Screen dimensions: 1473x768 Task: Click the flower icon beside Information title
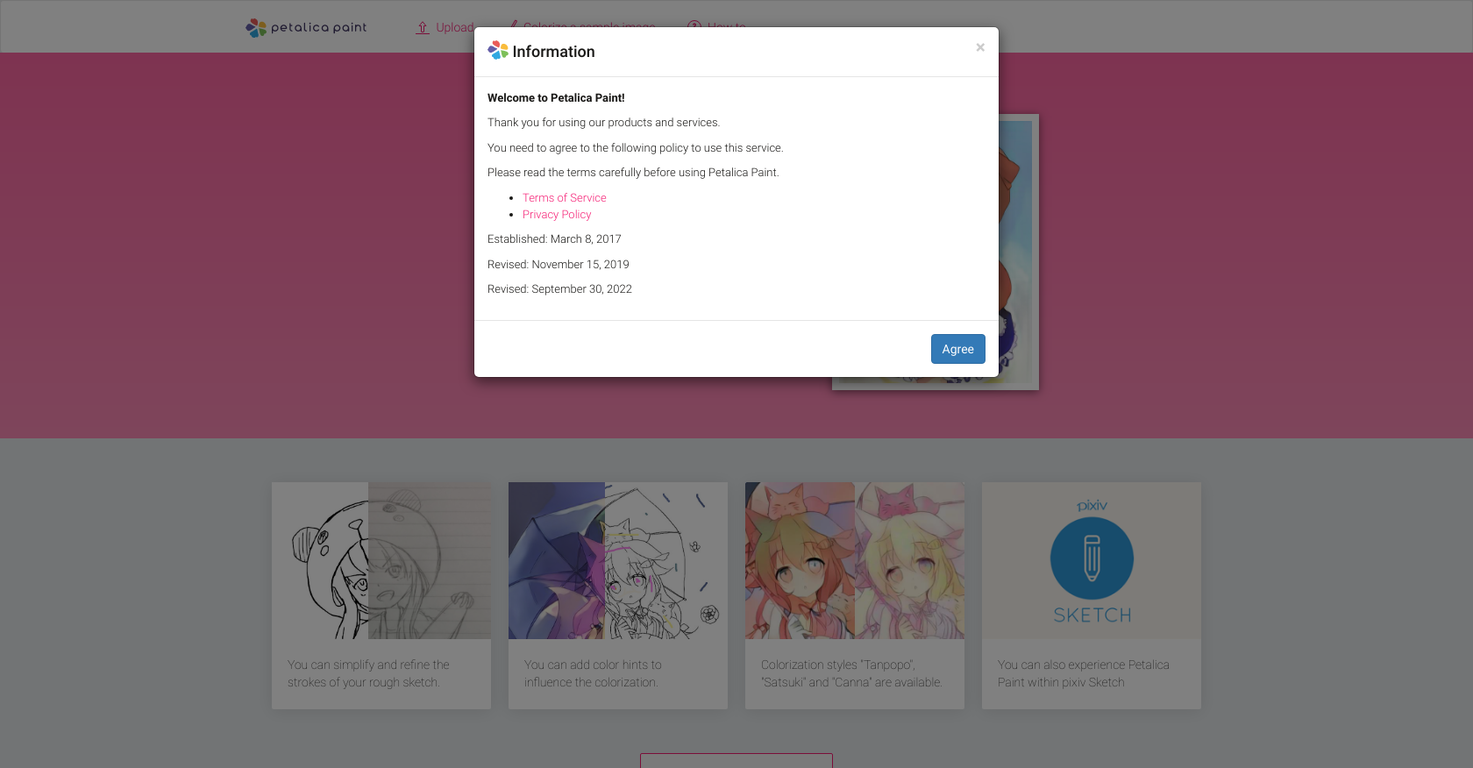pos(498,51)
